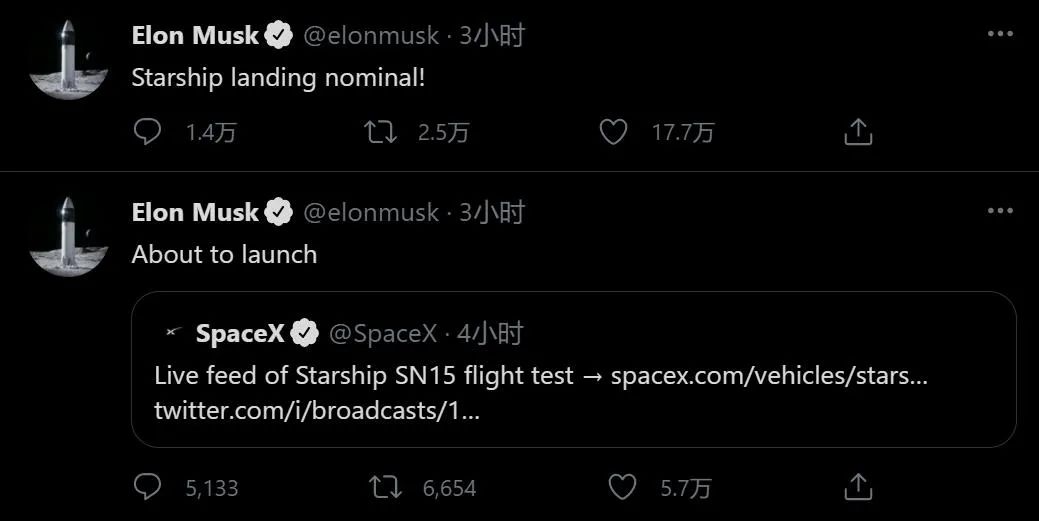The height and width of the screenshot is (521, 1039).
Task: Retweet the "Starship landing nominal!" tweet
Action: click(381, 132)
